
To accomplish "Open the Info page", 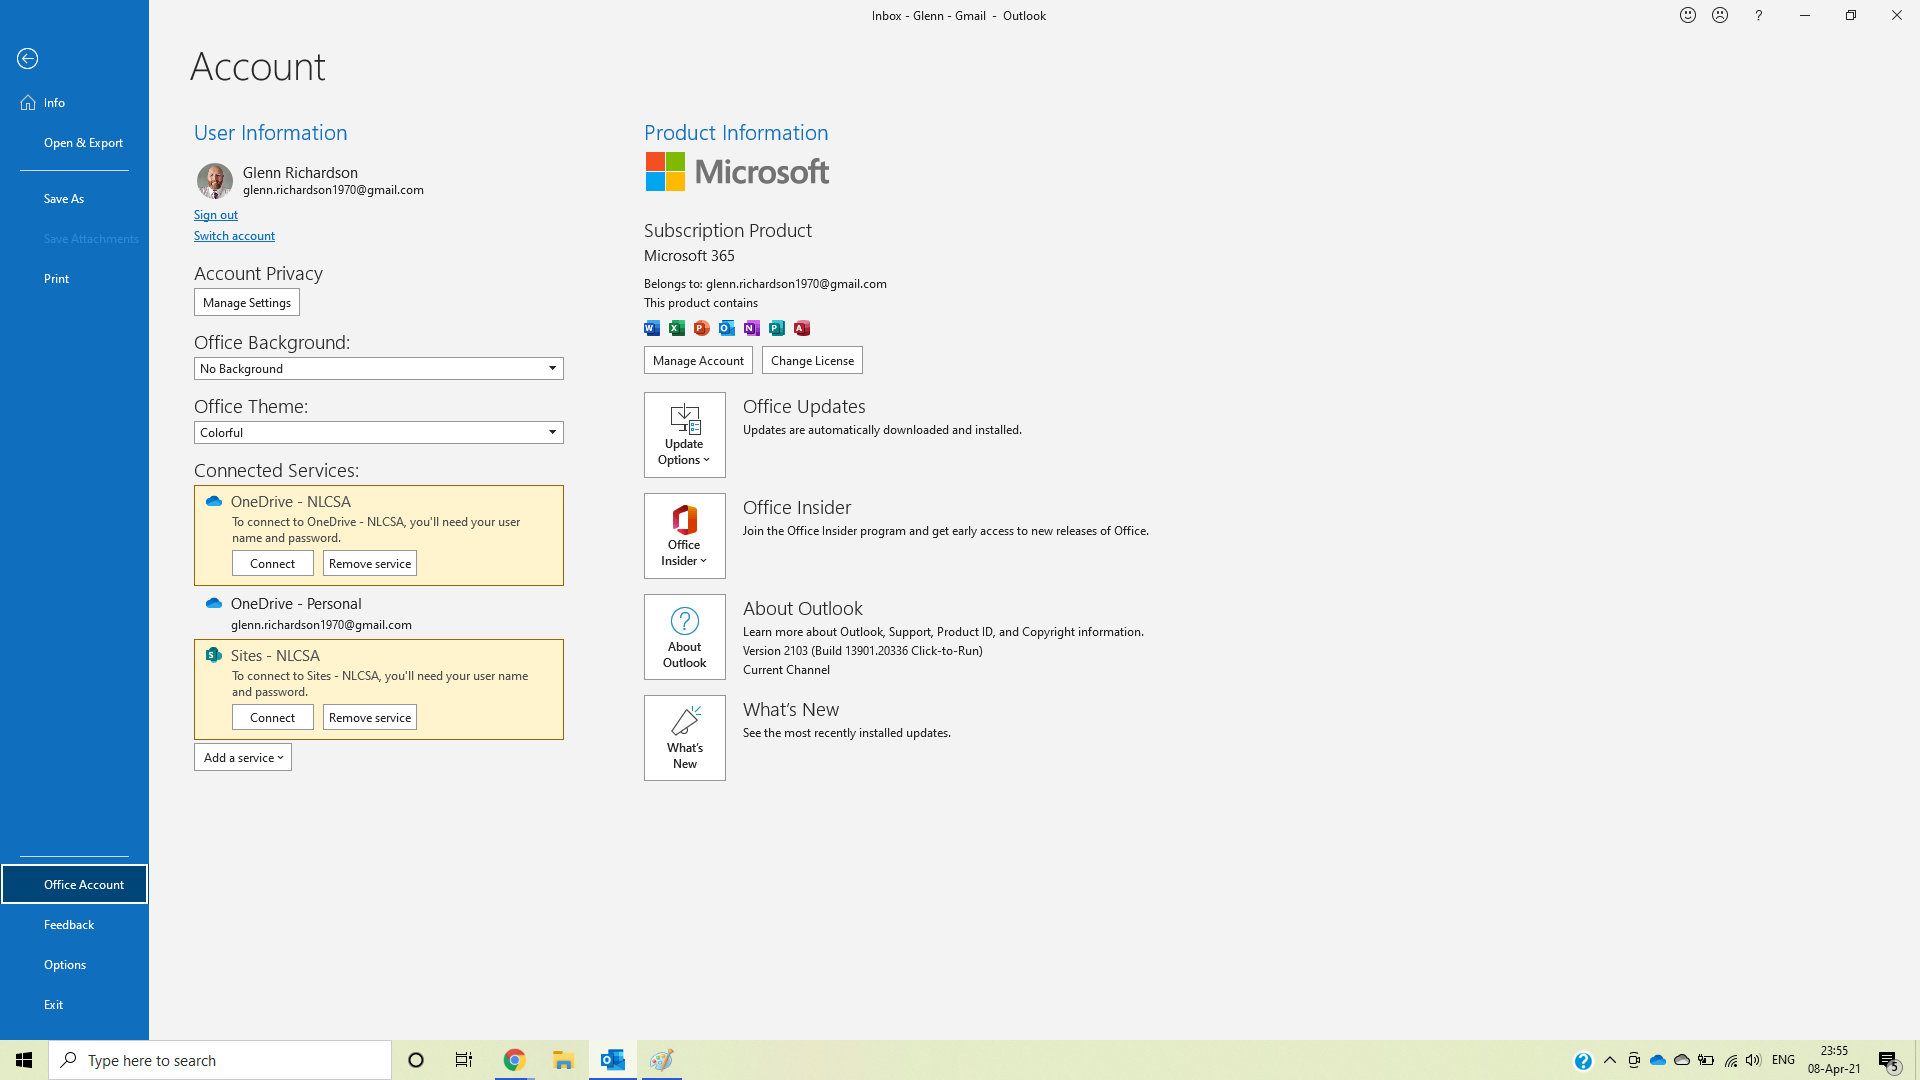I will [x=74, y=103].
